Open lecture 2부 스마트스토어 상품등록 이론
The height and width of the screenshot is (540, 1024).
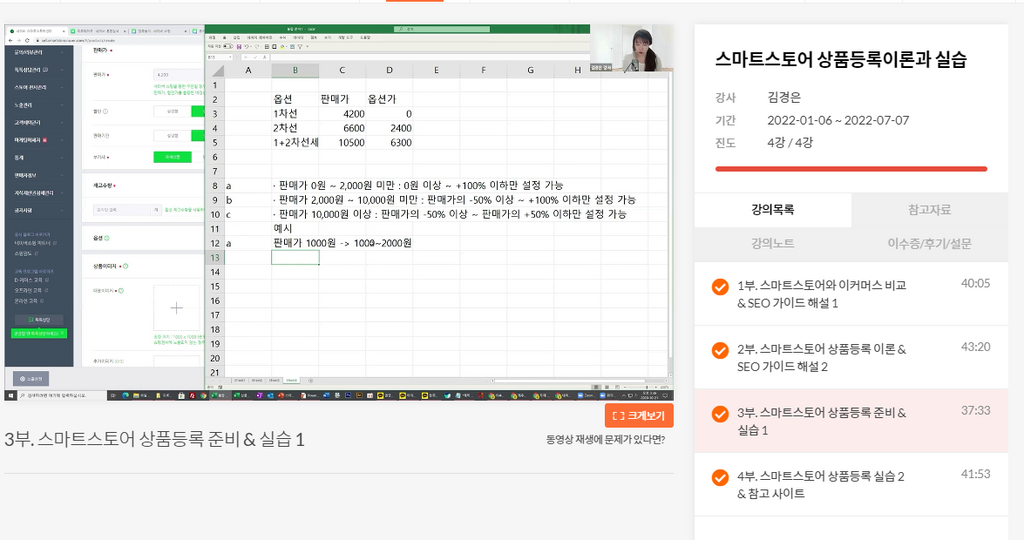[x=851, y=357]
